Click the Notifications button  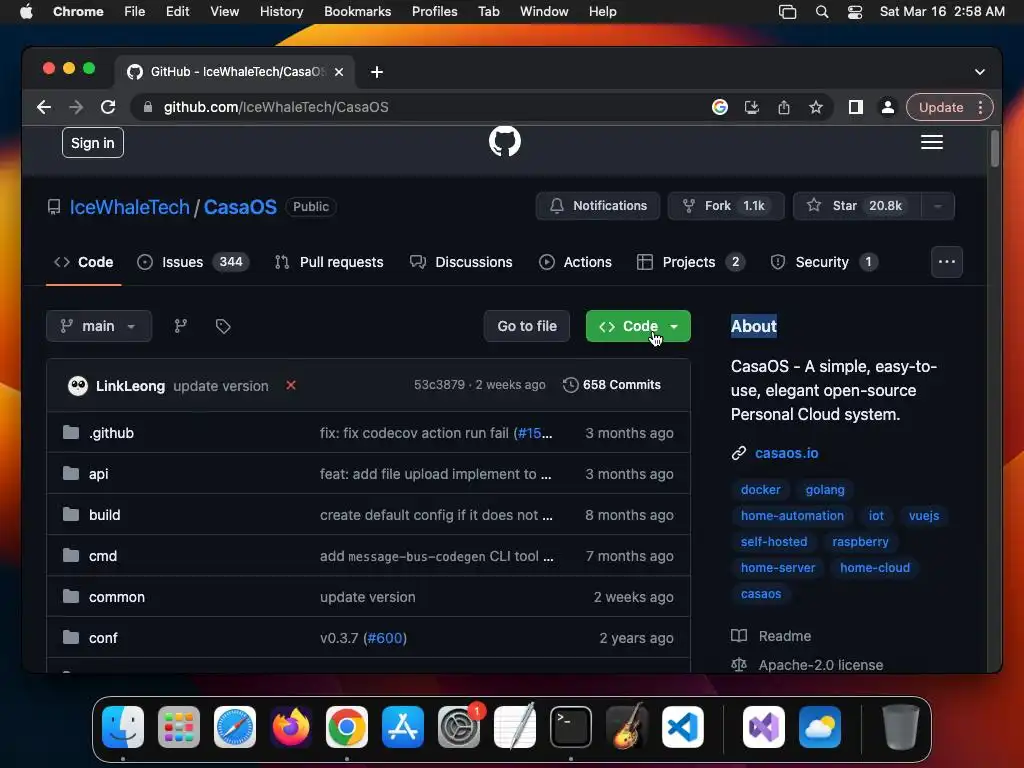tap(598, 206)
